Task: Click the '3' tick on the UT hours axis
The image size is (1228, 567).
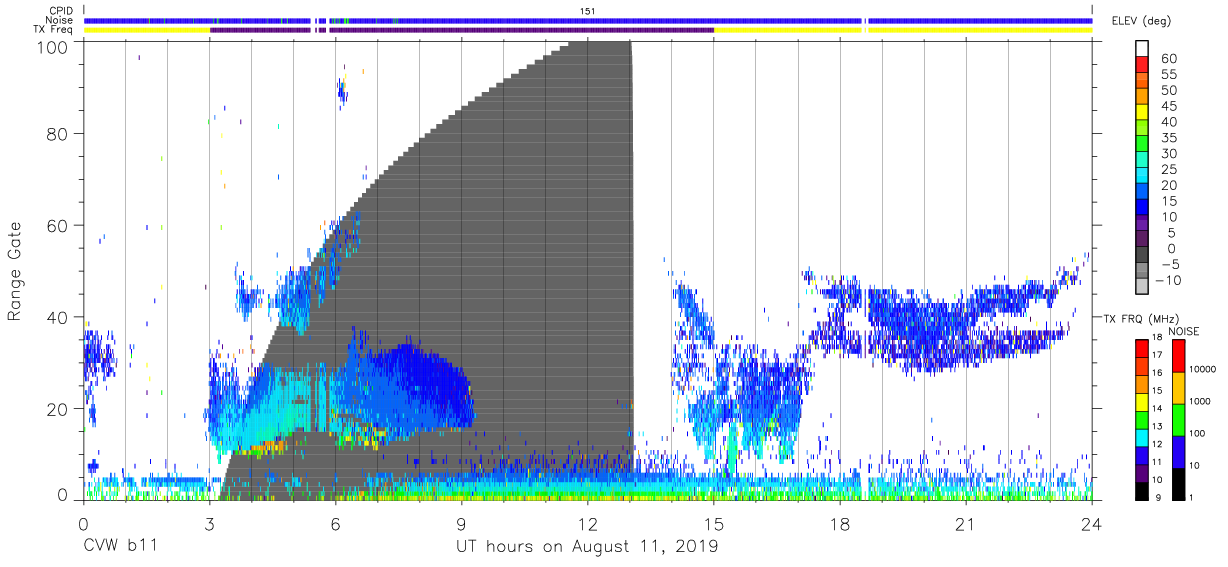Action: [x=209, y=524]
